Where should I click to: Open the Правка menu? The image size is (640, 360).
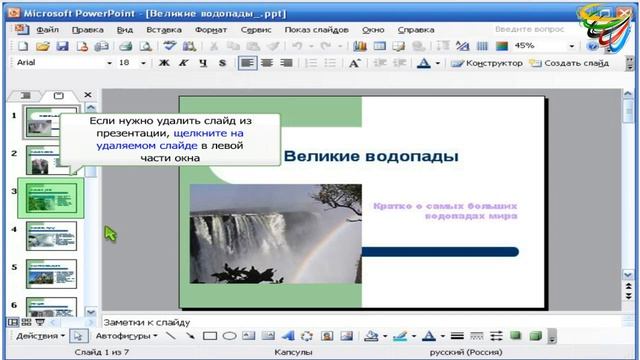[87, 30]
